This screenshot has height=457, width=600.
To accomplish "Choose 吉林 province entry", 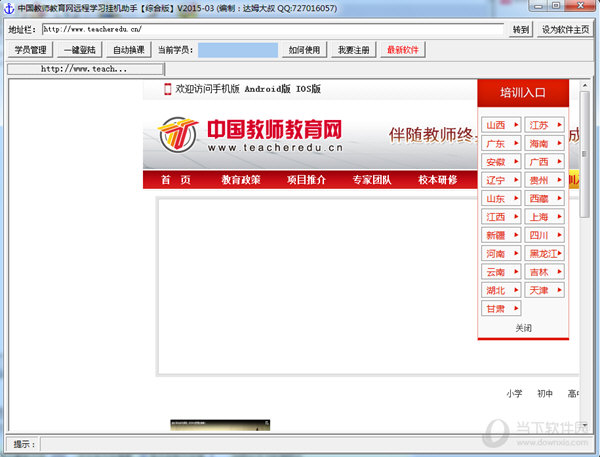I will pos(545,272).
